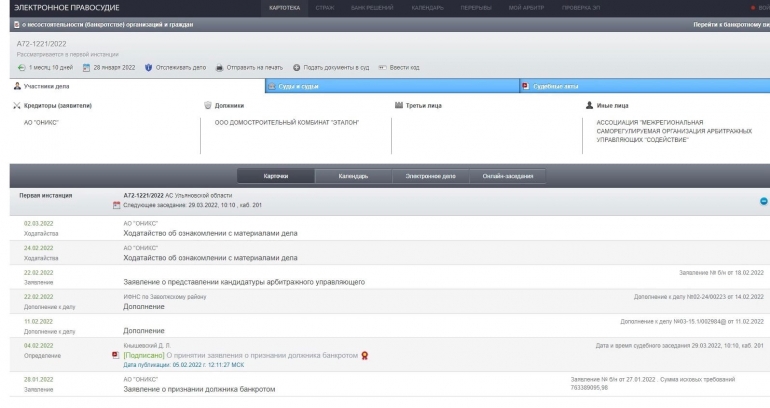The image size is (770, 408).
Task: Click the printer icon for Отправить на печать
Action: tap(219, 67)
